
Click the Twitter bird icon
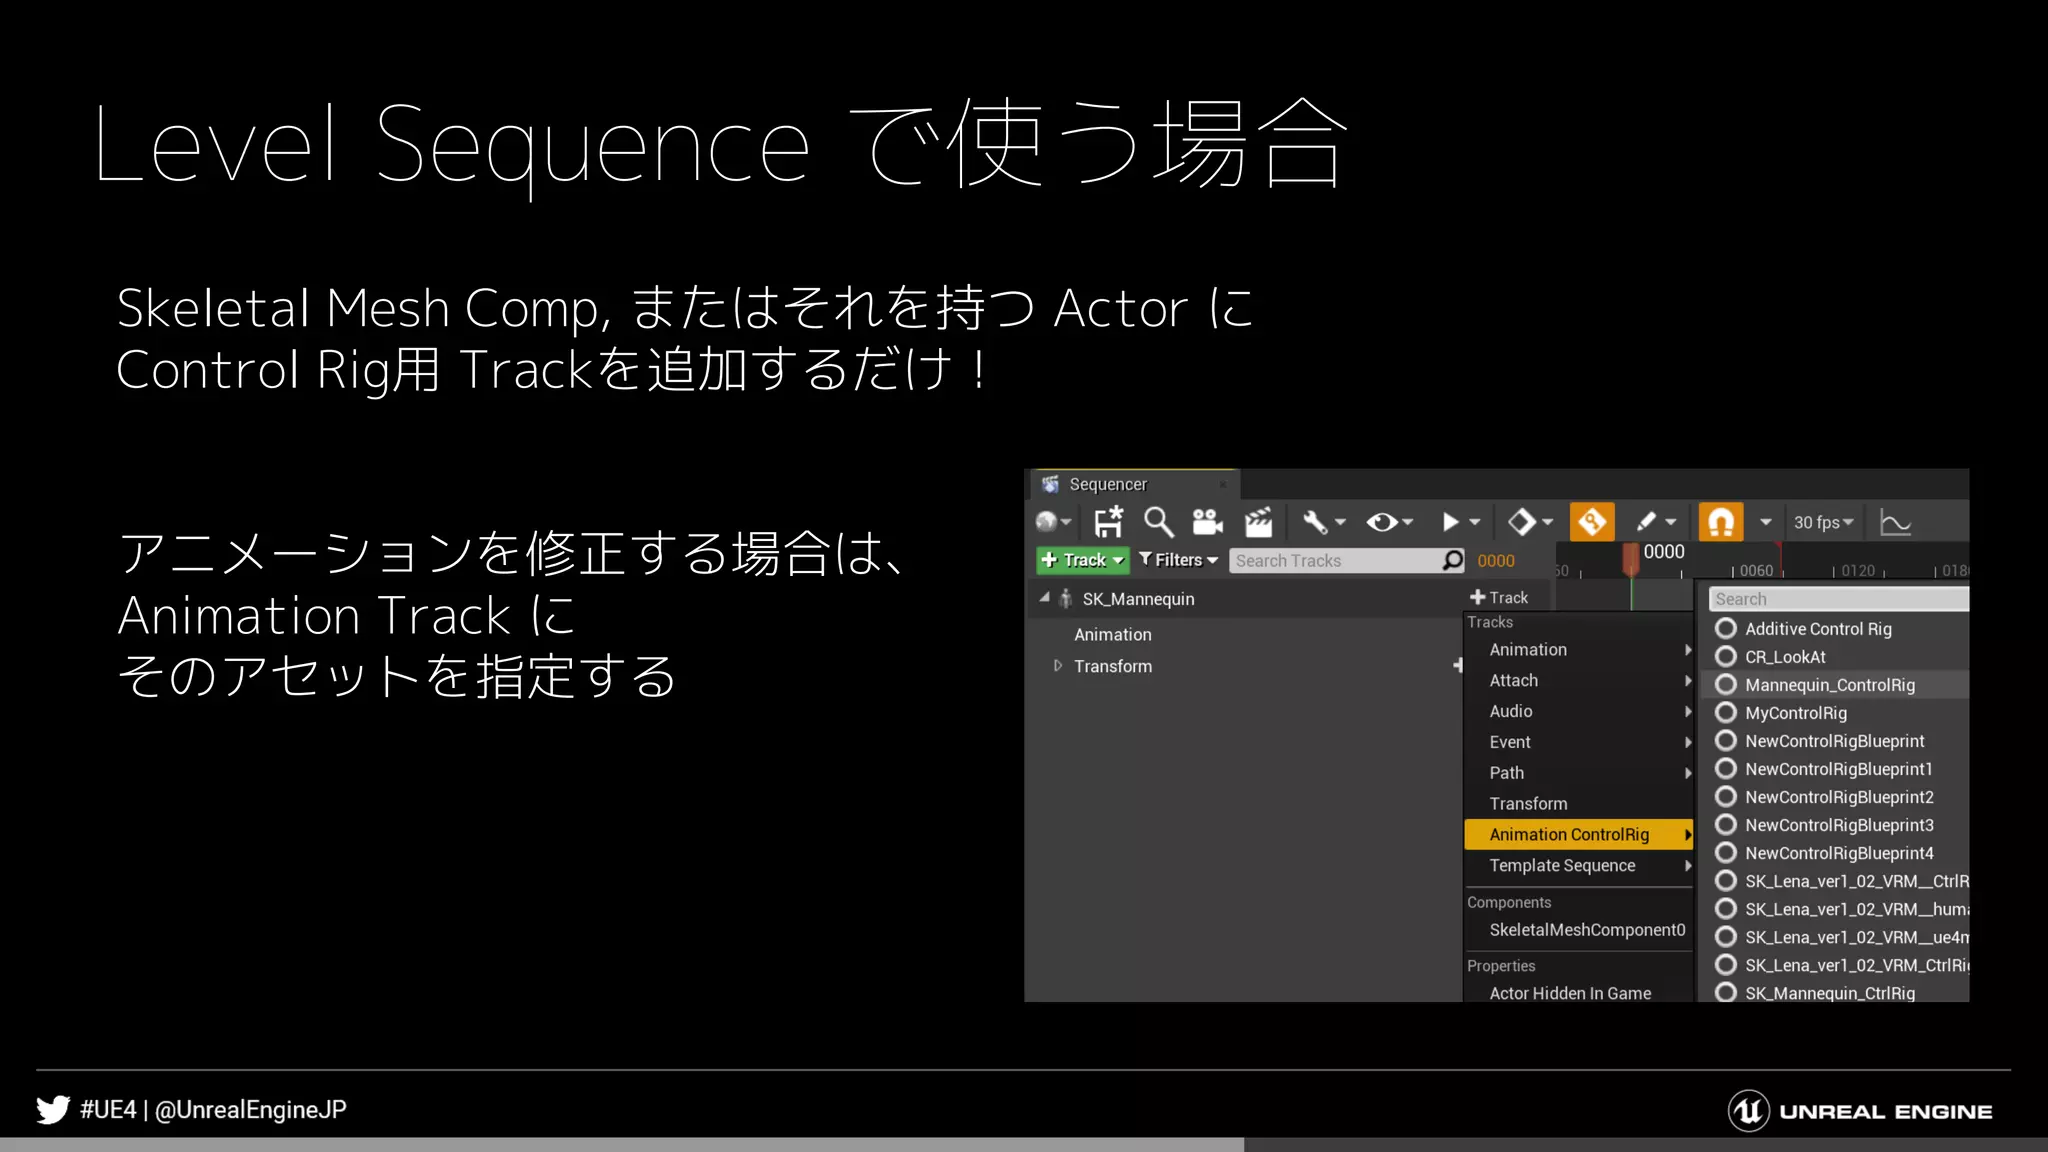[x=53, y=1109]
